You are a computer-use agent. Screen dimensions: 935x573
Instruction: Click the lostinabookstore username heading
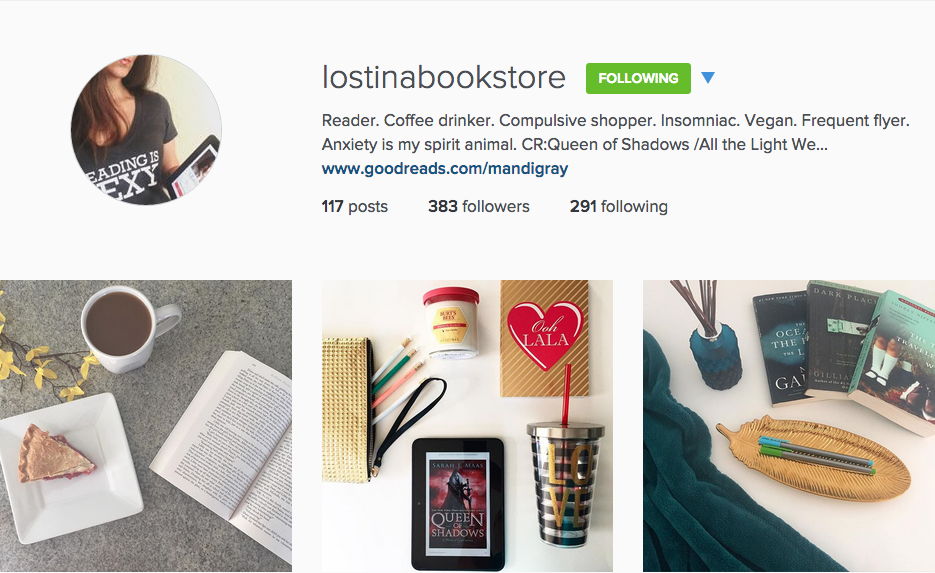pyautogui.click(x=444, y=78)
